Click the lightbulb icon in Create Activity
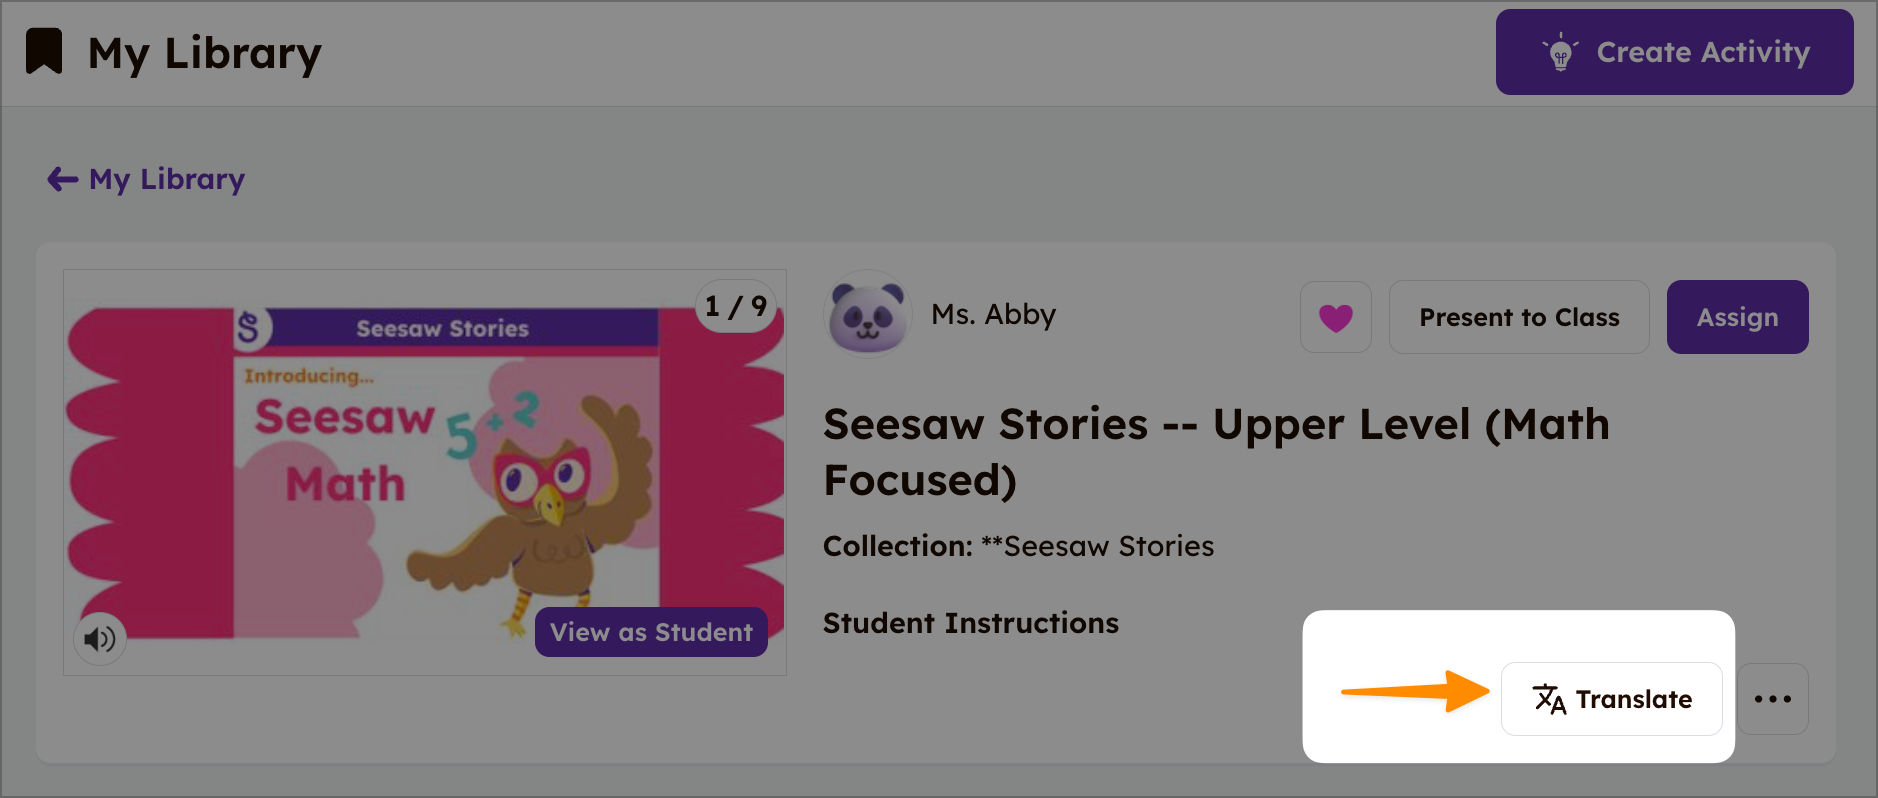Viewport: 1878px width, 798px height. tap(1559, 53)
